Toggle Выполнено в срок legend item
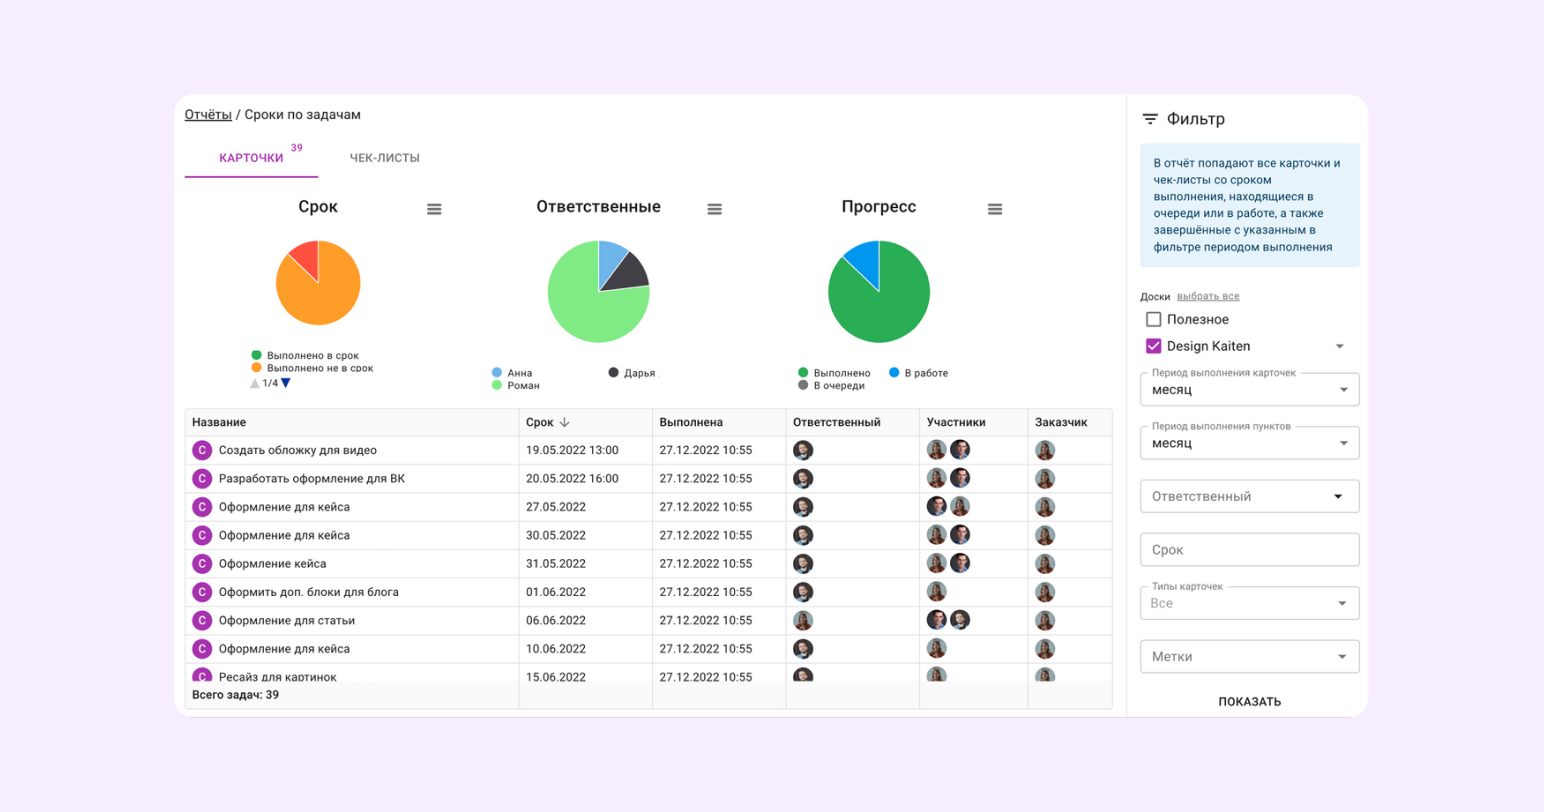The image size is (1544, 812). [305, 355]
